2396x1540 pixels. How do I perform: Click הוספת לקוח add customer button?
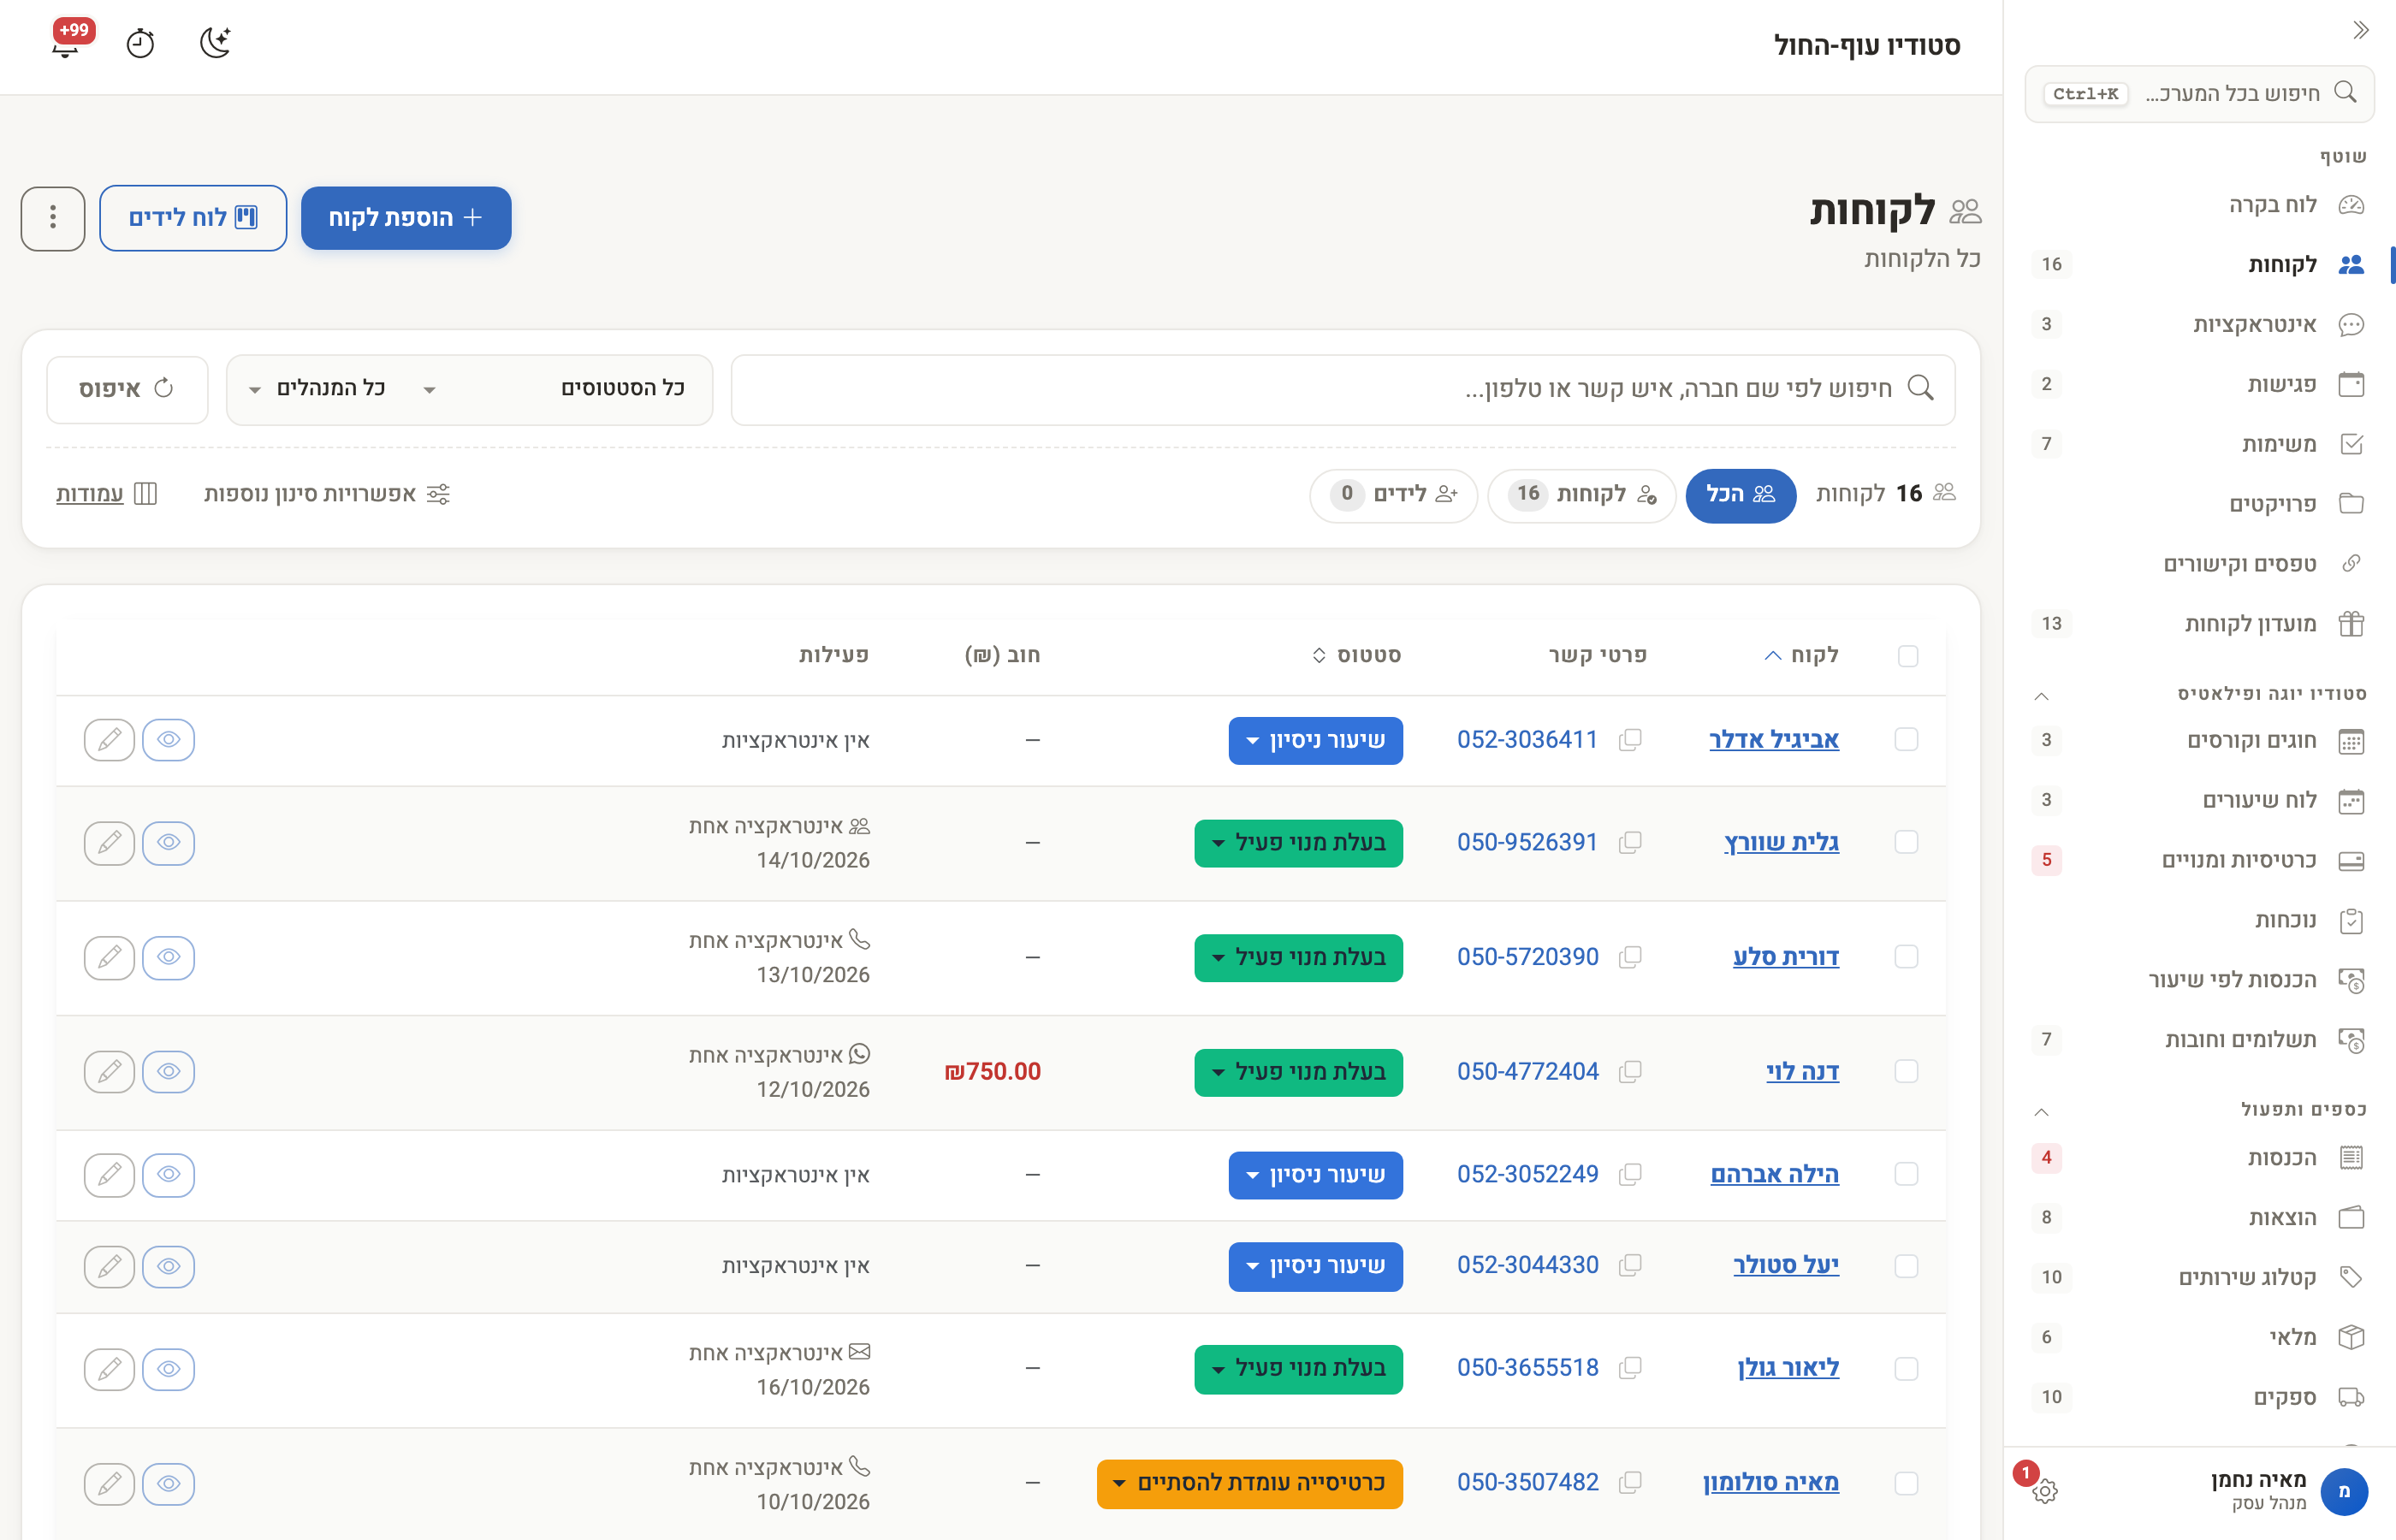point(406,218)
